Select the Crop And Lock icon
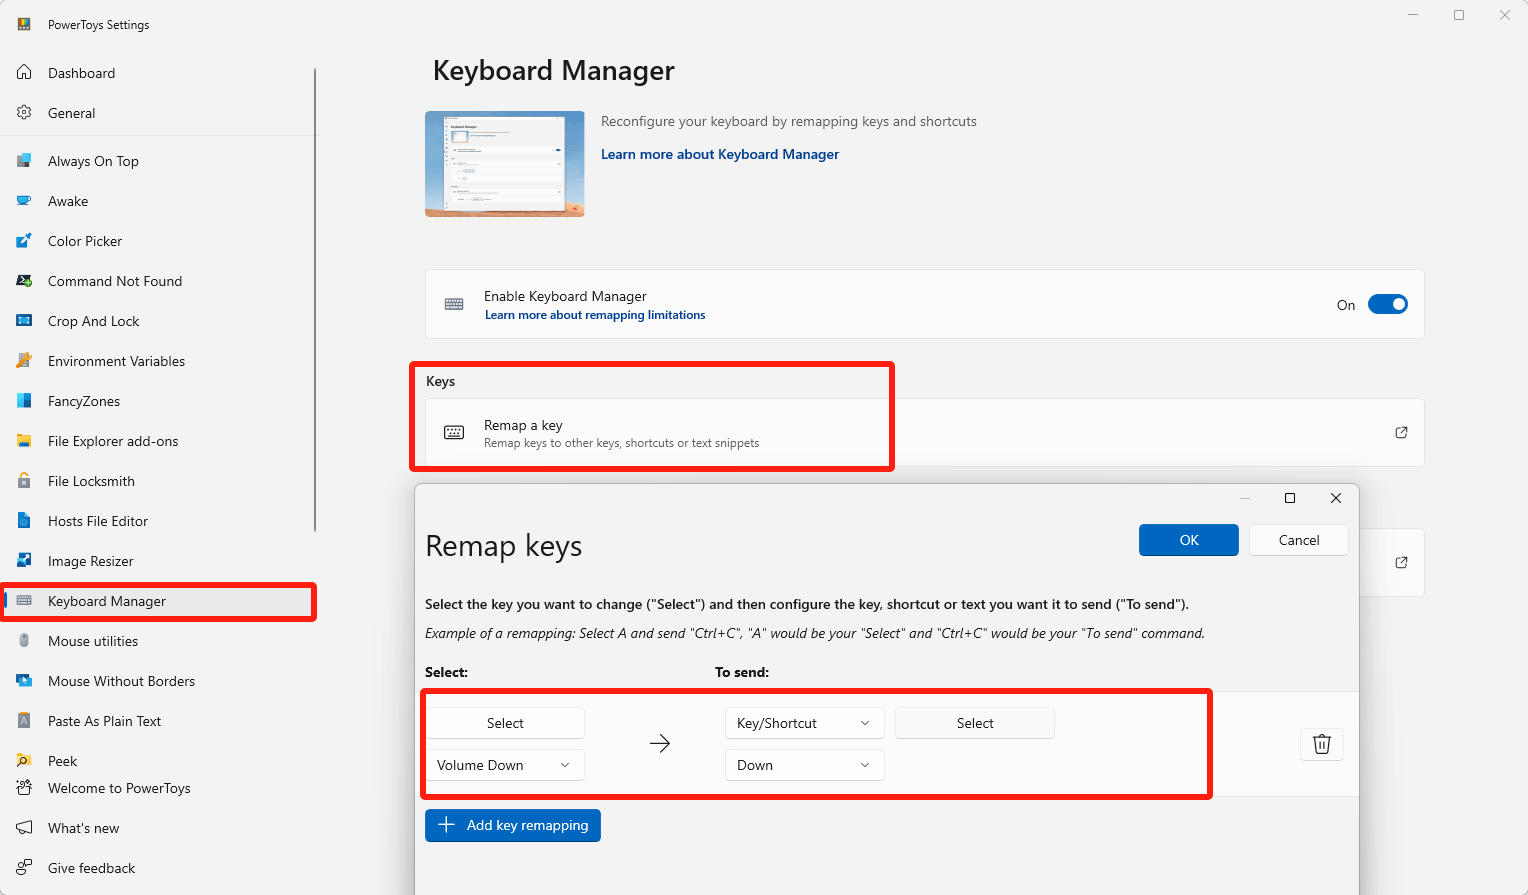Screen dimensions: 1528x895 click(24, 321)
